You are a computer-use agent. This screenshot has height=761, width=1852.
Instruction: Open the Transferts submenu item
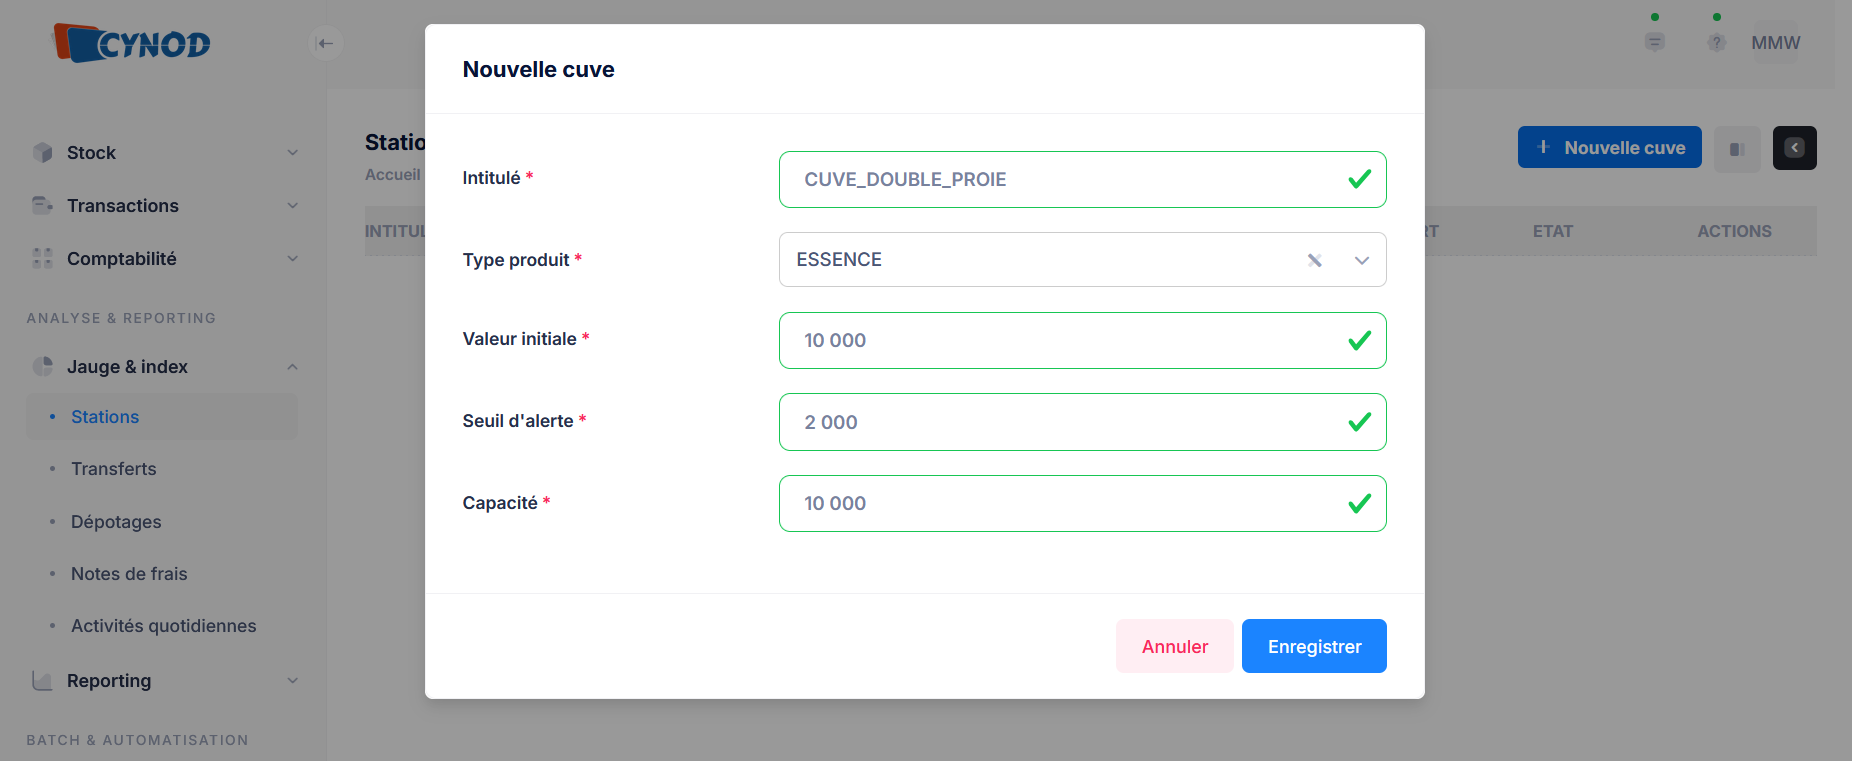coord(114,469)
